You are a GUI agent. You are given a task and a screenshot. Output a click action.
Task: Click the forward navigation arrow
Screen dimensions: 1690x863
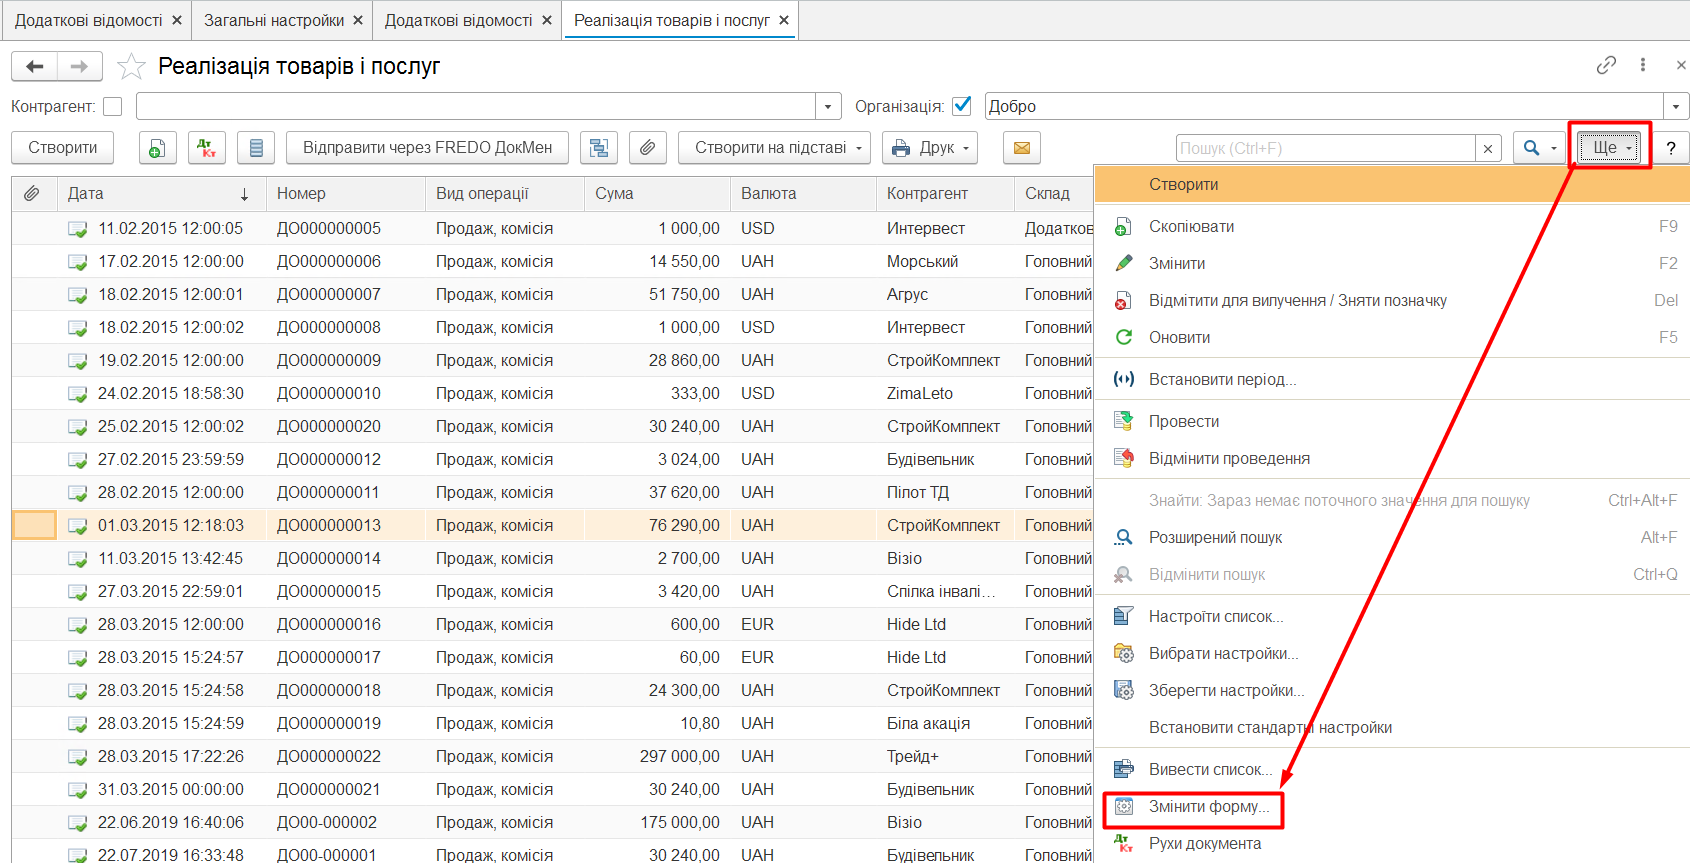pos(79,67)
